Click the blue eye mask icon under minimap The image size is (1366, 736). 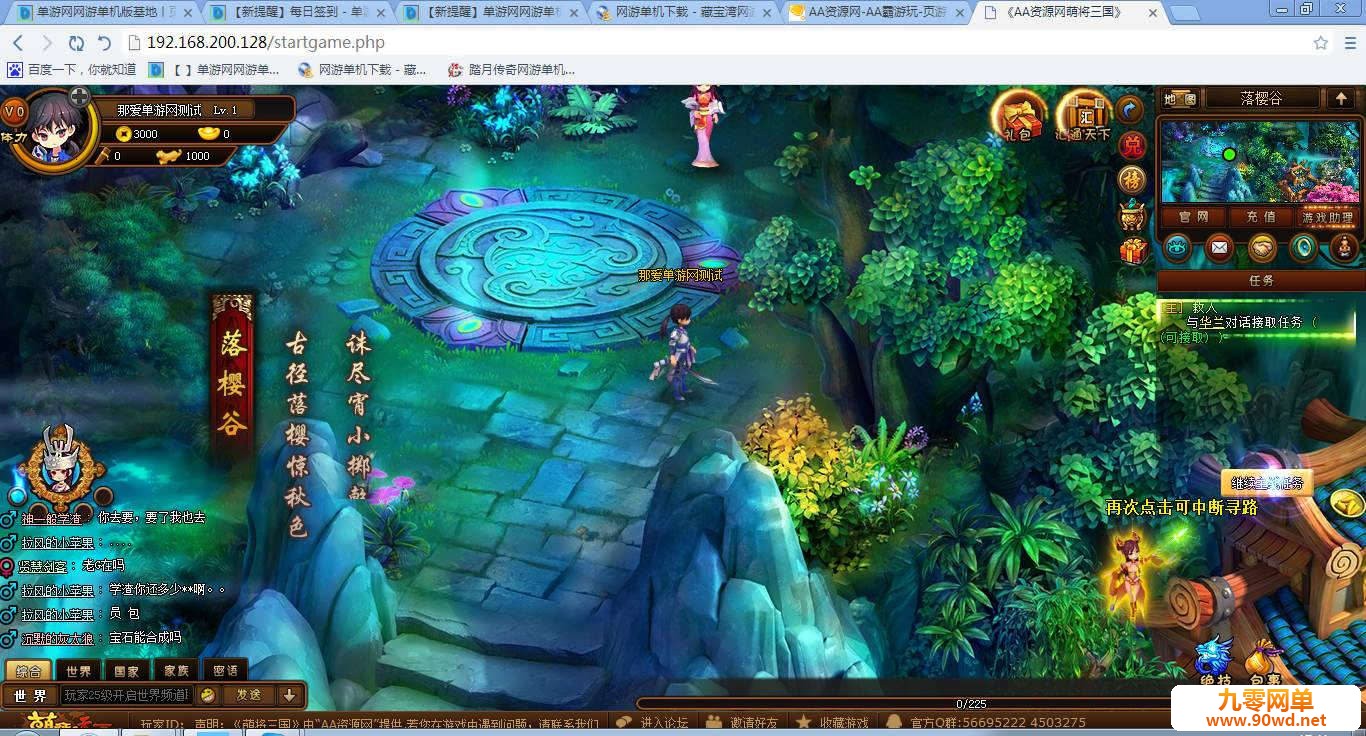(x=1177, y=247)
